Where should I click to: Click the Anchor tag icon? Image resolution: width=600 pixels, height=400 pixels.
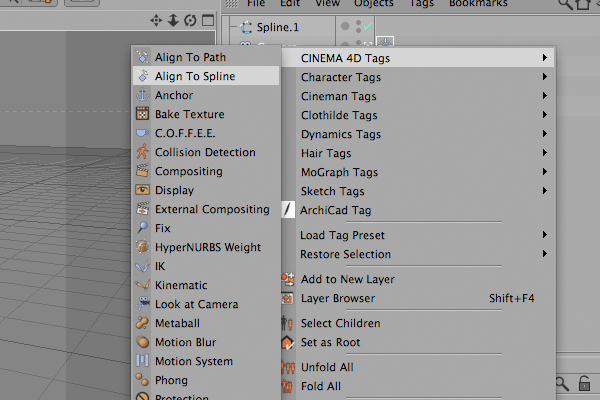coord(142,95)
